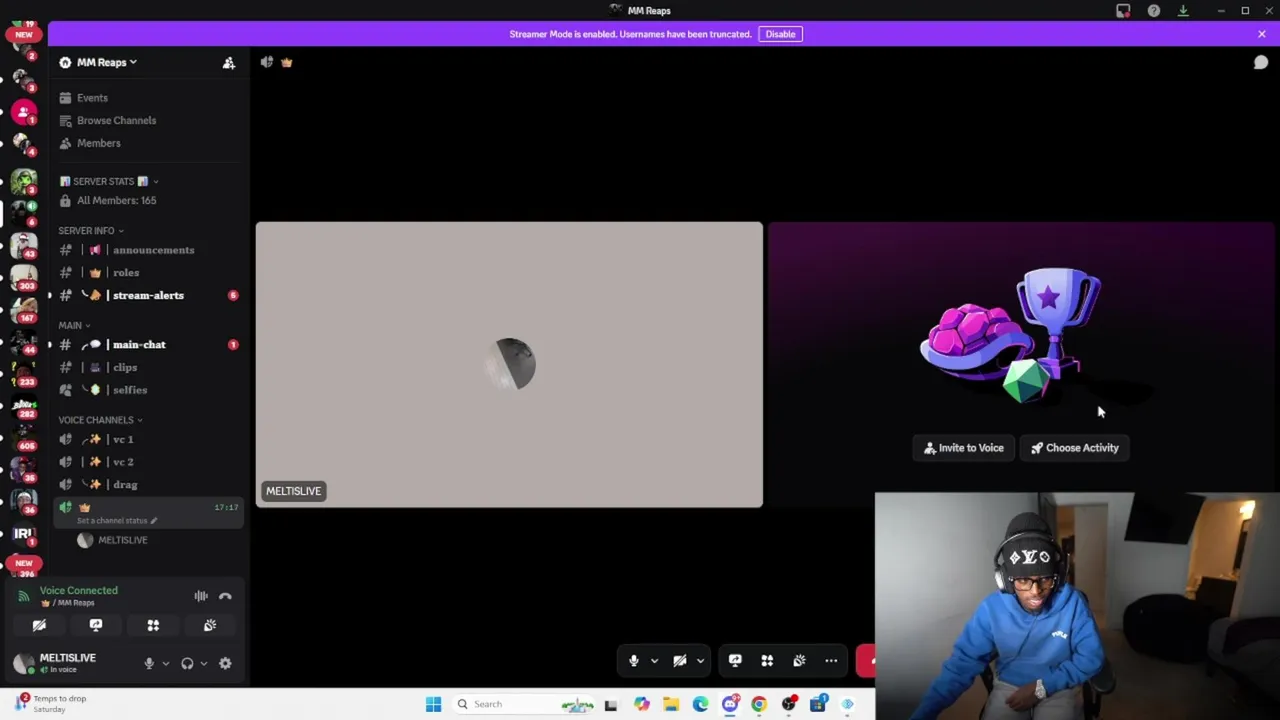1280x720 pixels.
Task: Open more options ellipsis in call bar
Action: coord(831,661)
